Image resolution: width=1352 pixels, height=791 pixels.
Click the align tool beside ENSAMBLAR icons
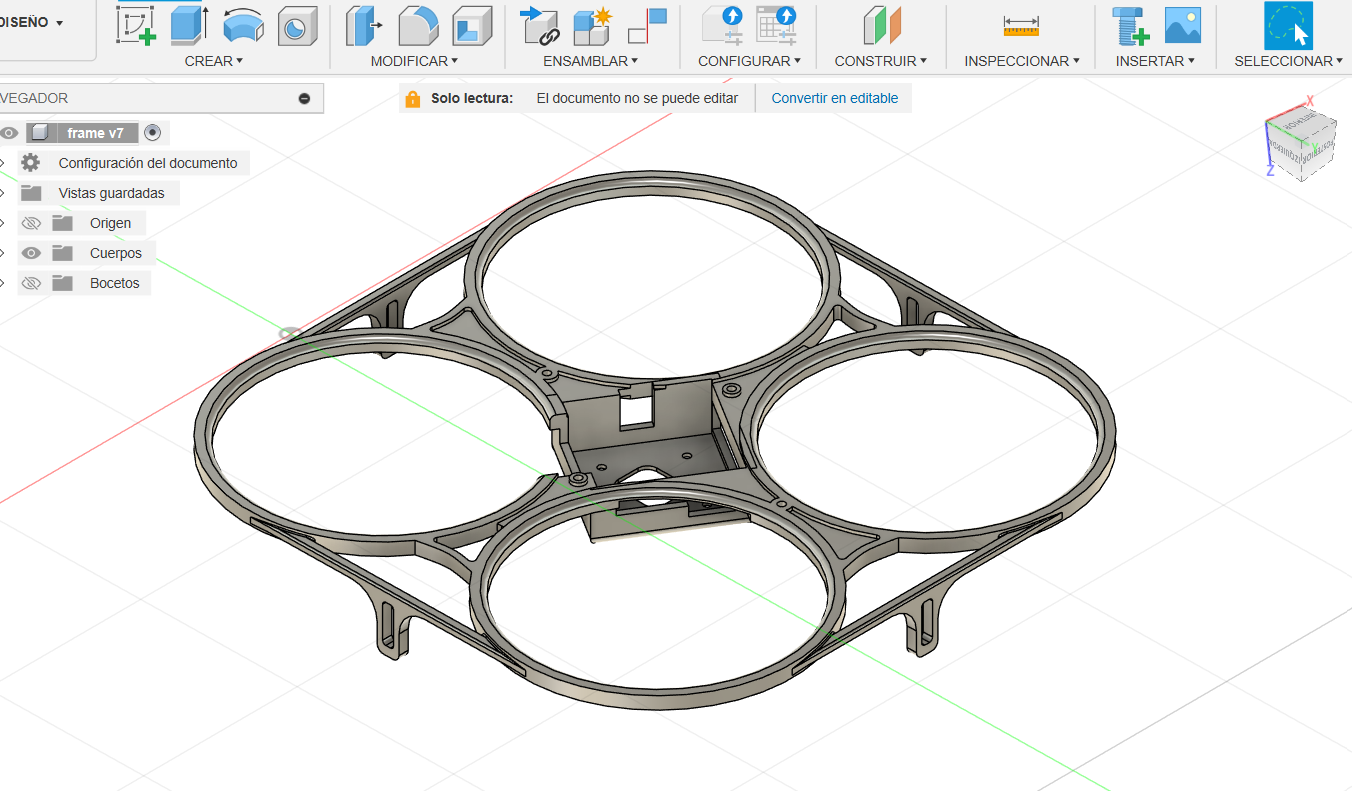(x=647, y=25)
